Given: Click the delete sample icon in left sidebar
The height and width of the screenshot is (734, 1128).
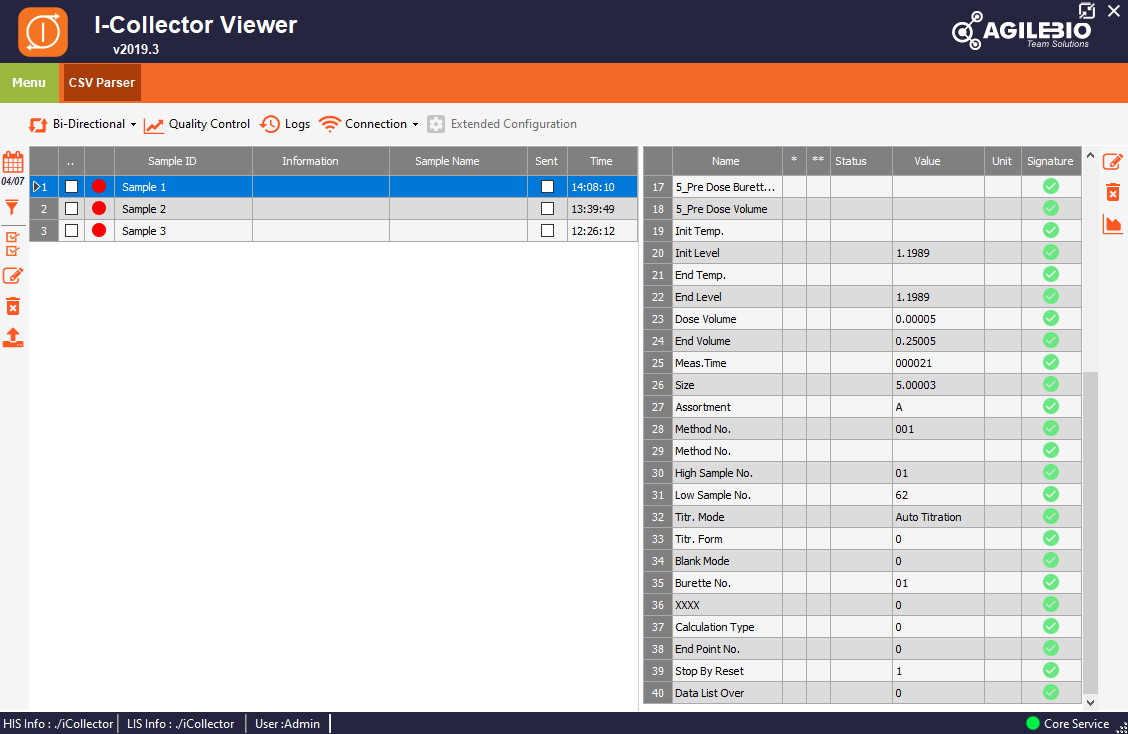Looking at the screenshot, I should [13, 307].
